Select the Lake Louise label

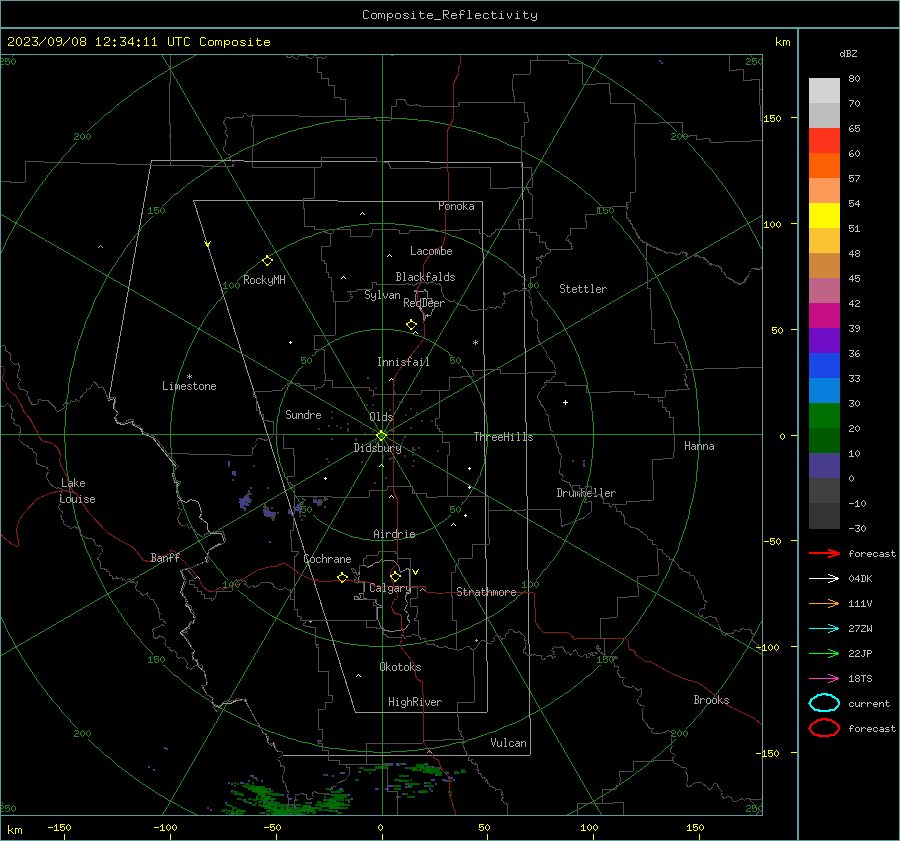[77, 491]
